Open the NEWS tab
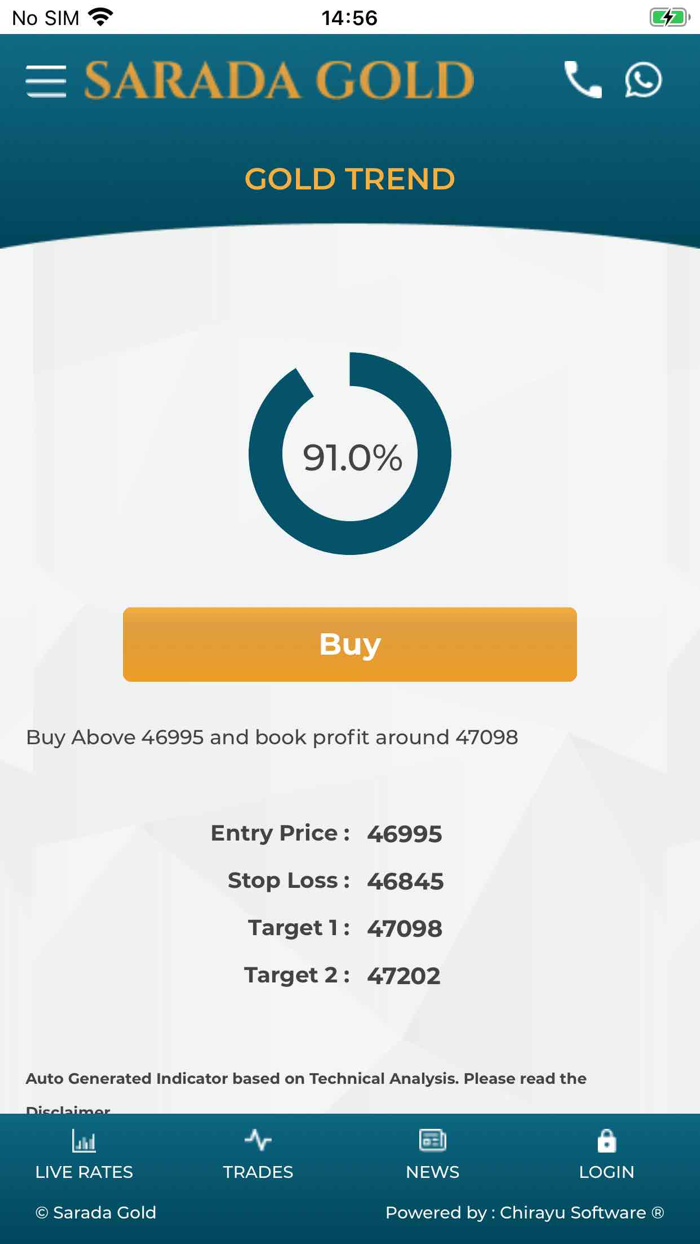The width and height of the screenshot is (700, 1244). pos(432,1172)
